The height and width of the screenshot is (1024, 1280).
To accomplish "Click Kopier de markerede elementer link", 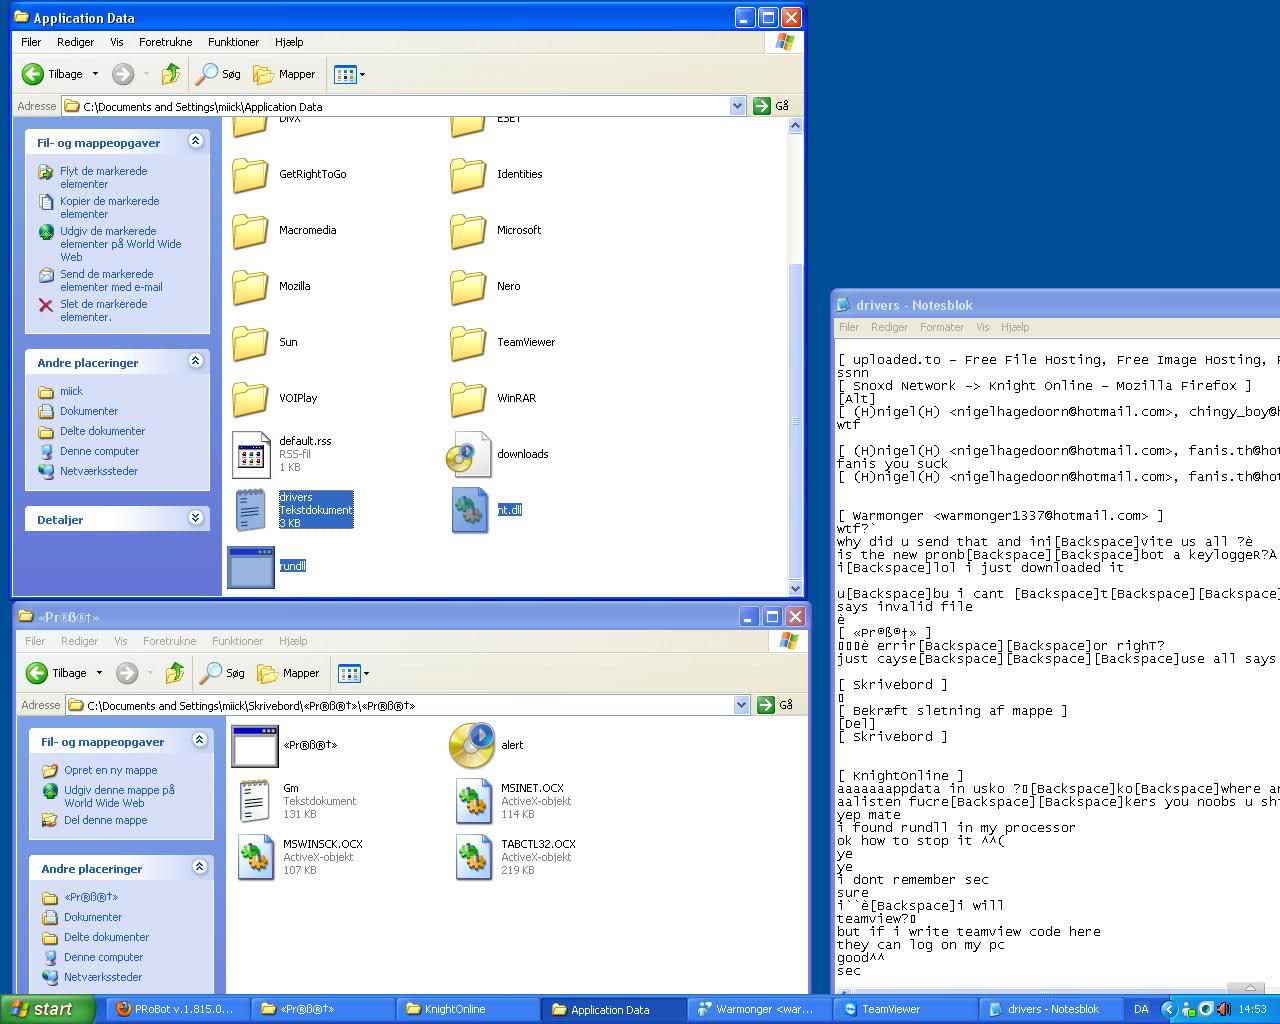I will coord(109,207).
